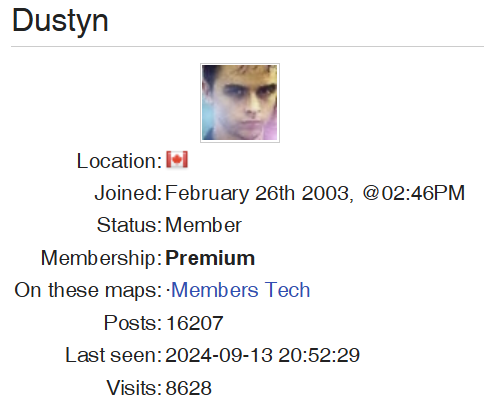Click the Canadian flag location icon
The width and height of the screenshot is (484, 410).
point(177,160)
